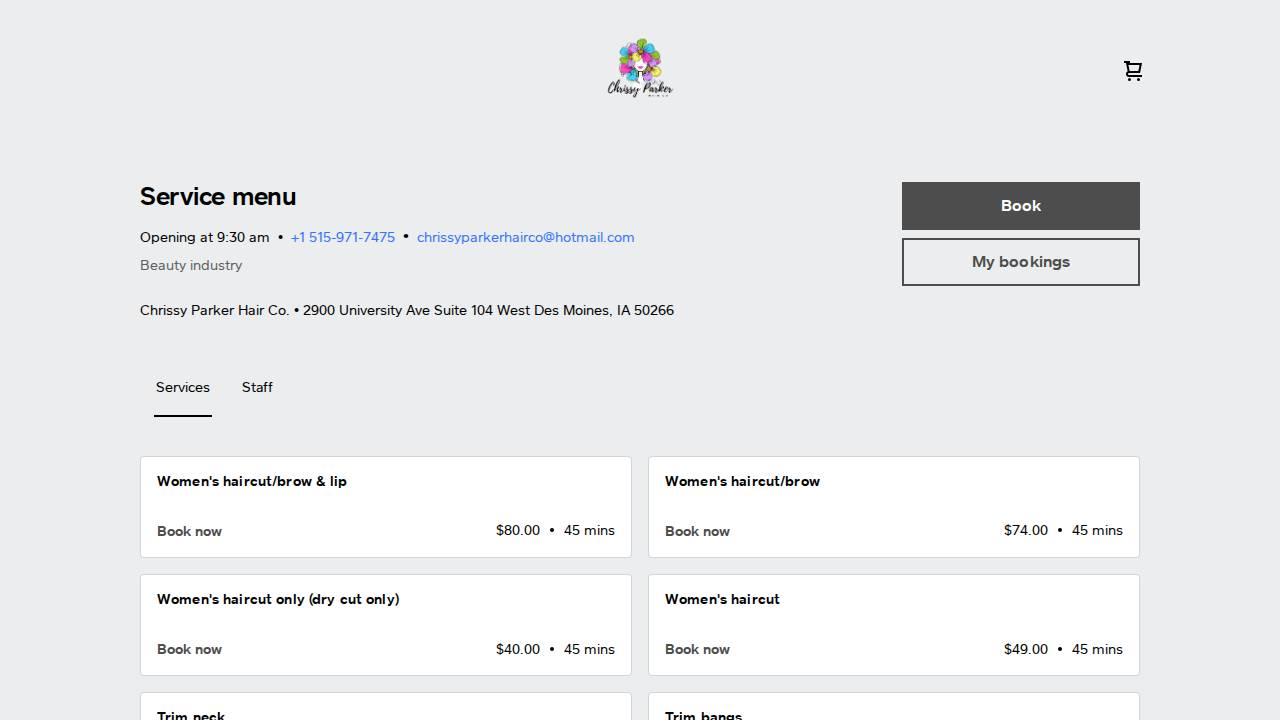Switch to the Staff tab

pos(257,387)
